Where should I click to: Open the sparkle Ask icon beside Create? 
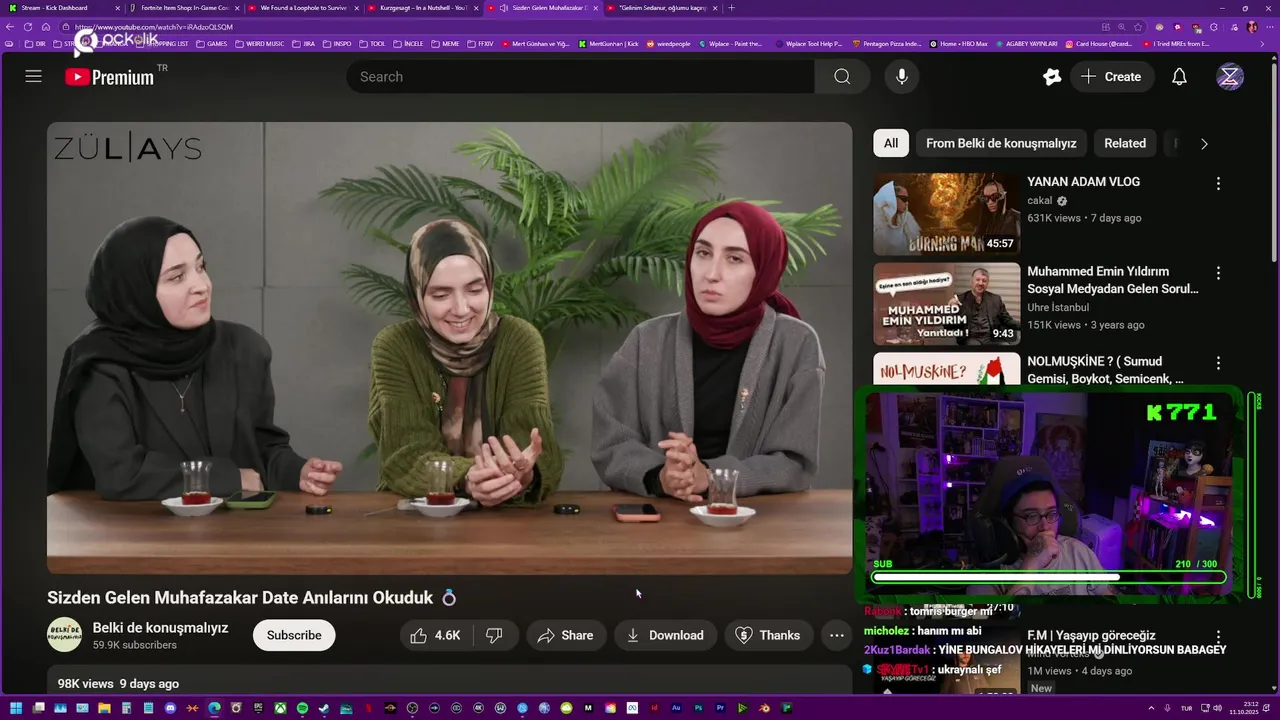point(1051,77)
